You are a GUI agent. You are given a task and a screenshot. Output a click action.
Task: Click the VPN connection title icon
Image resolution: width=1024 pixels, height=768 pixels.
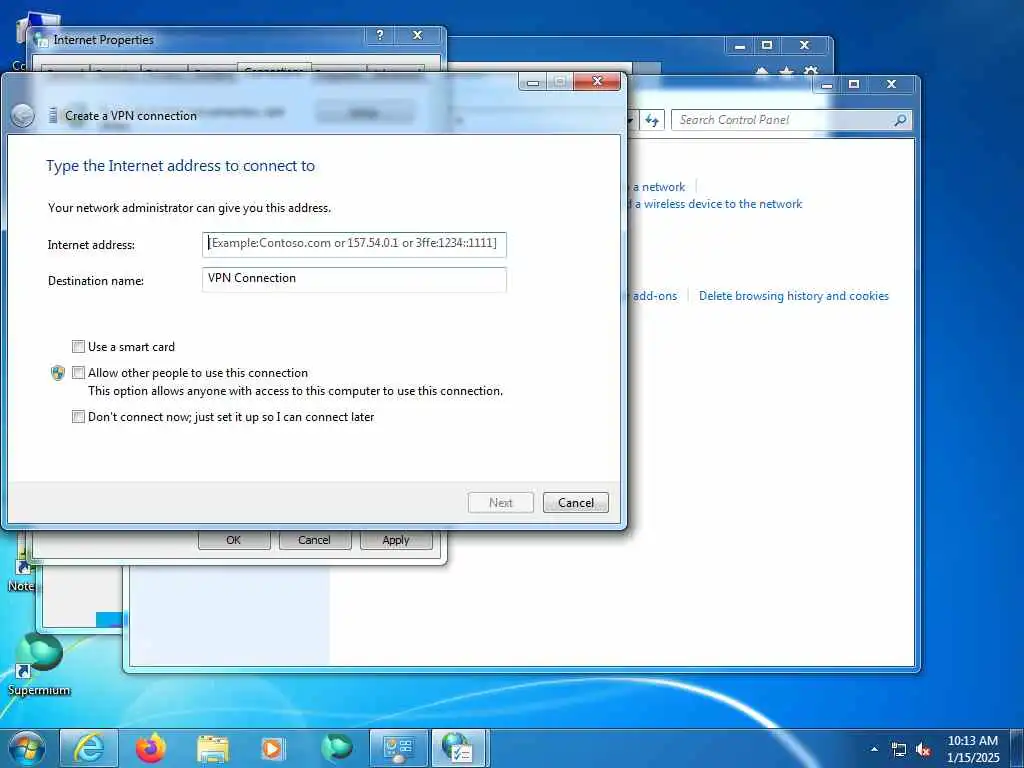click(x=53, y=116)
